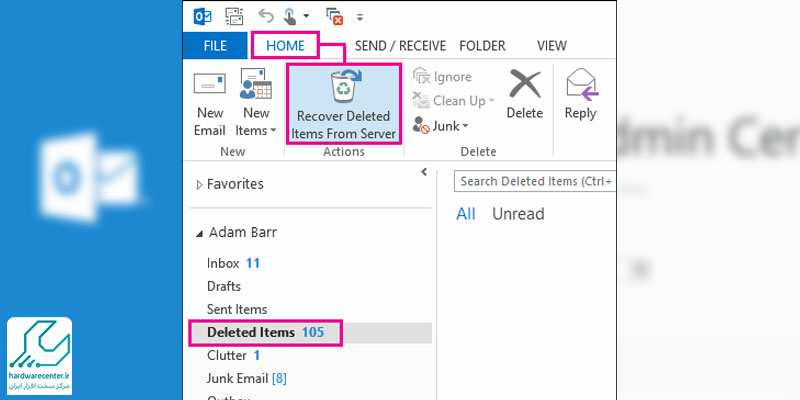The image size is (800, 400).
Task: Open the Junk dropdown menu
Action: click(x=441, y=126)
